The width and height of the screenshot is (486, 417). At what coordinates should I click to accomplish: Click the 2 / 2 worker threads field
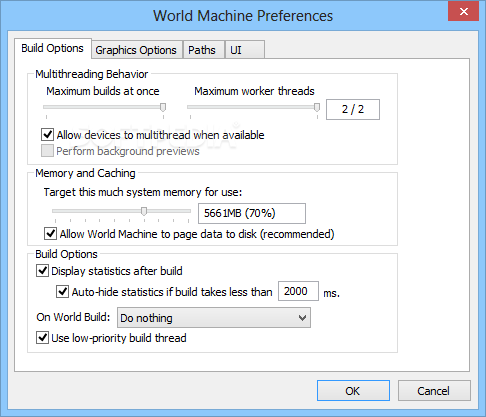(x=353, y=109)
